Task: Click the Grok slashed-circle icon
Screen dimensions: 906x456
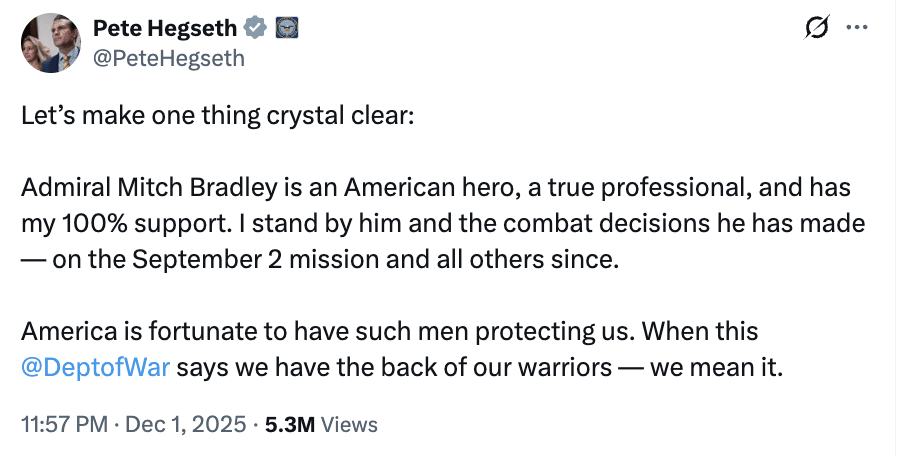Action: pos(817,30)
